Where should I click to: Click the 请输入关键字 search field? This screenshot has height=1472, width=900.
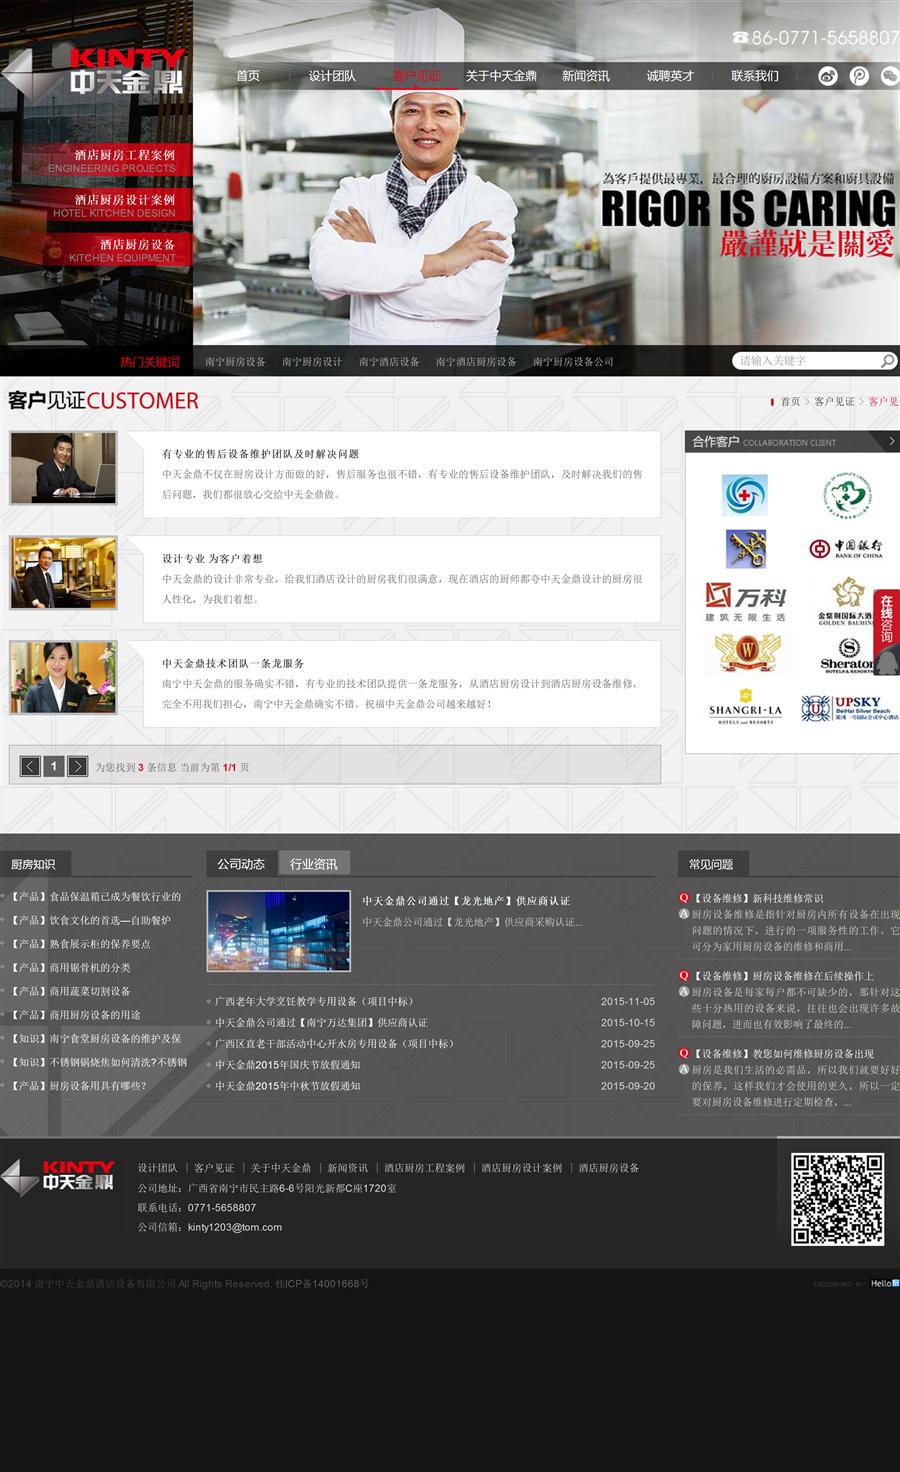click(806, 361)
